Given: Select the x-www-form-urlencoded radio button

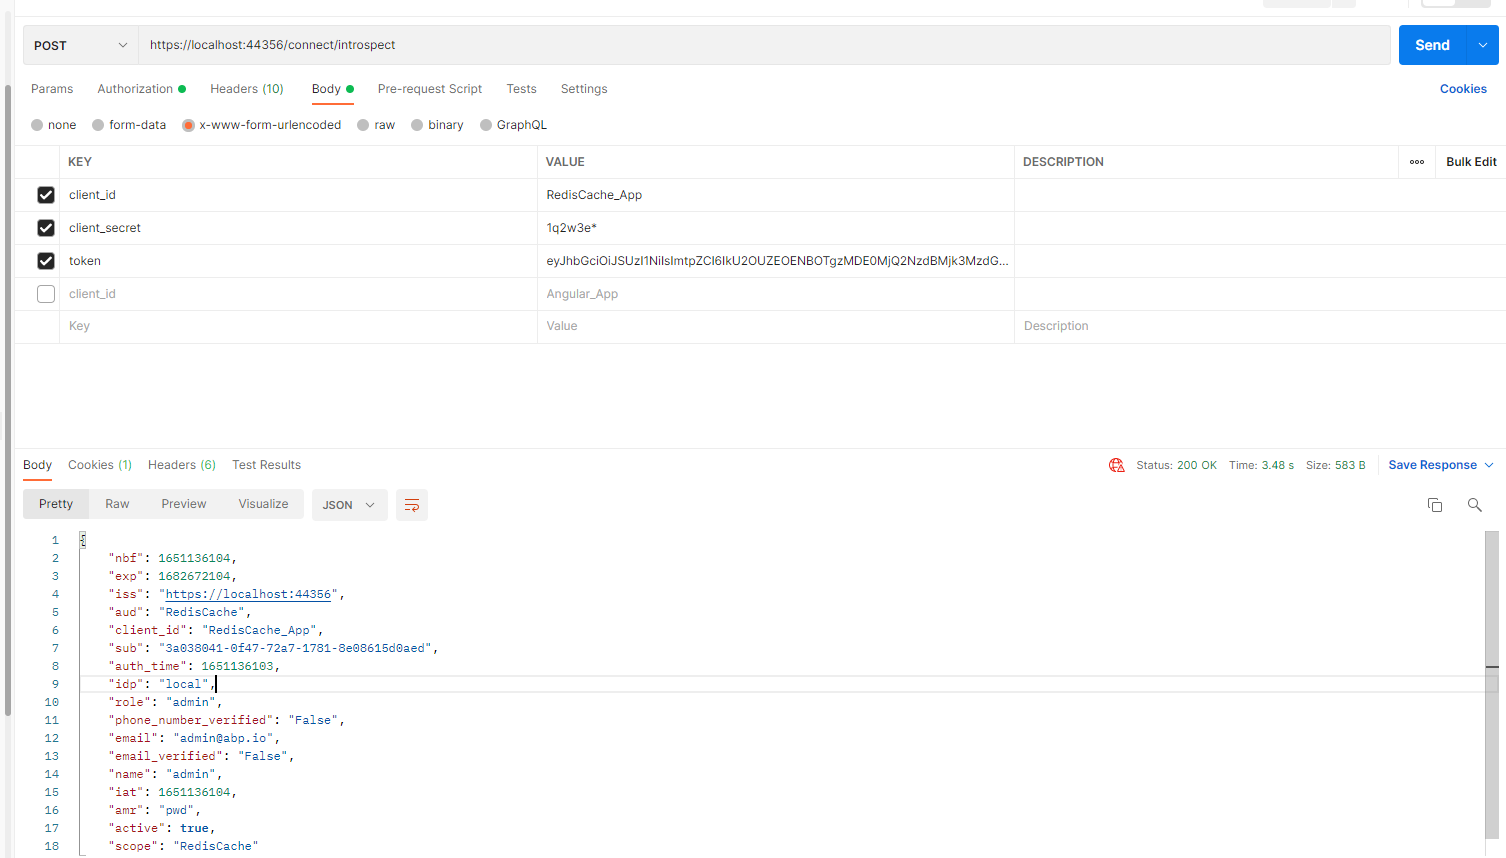Looking at the screenshot, I should click(x=188, y=124).
